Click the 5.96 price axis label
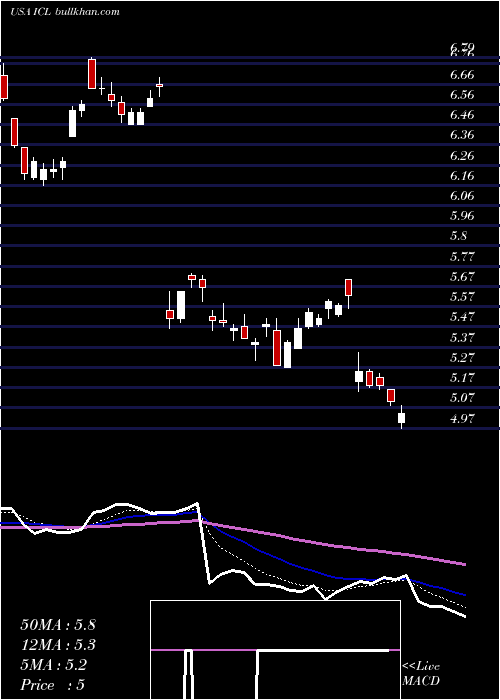 (x=462, y=216)
